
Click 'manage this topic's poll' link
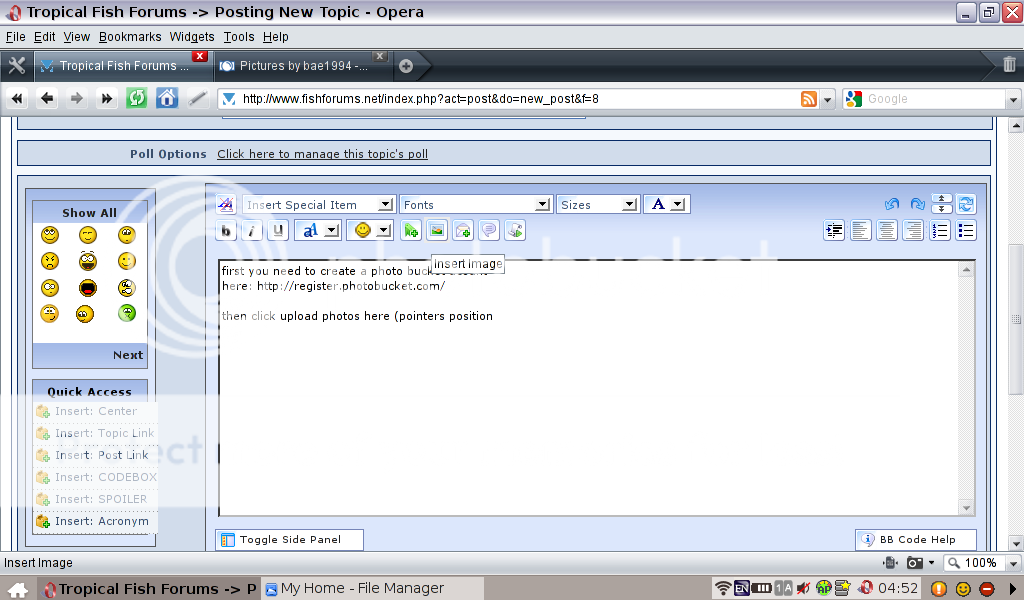[322, 154]
